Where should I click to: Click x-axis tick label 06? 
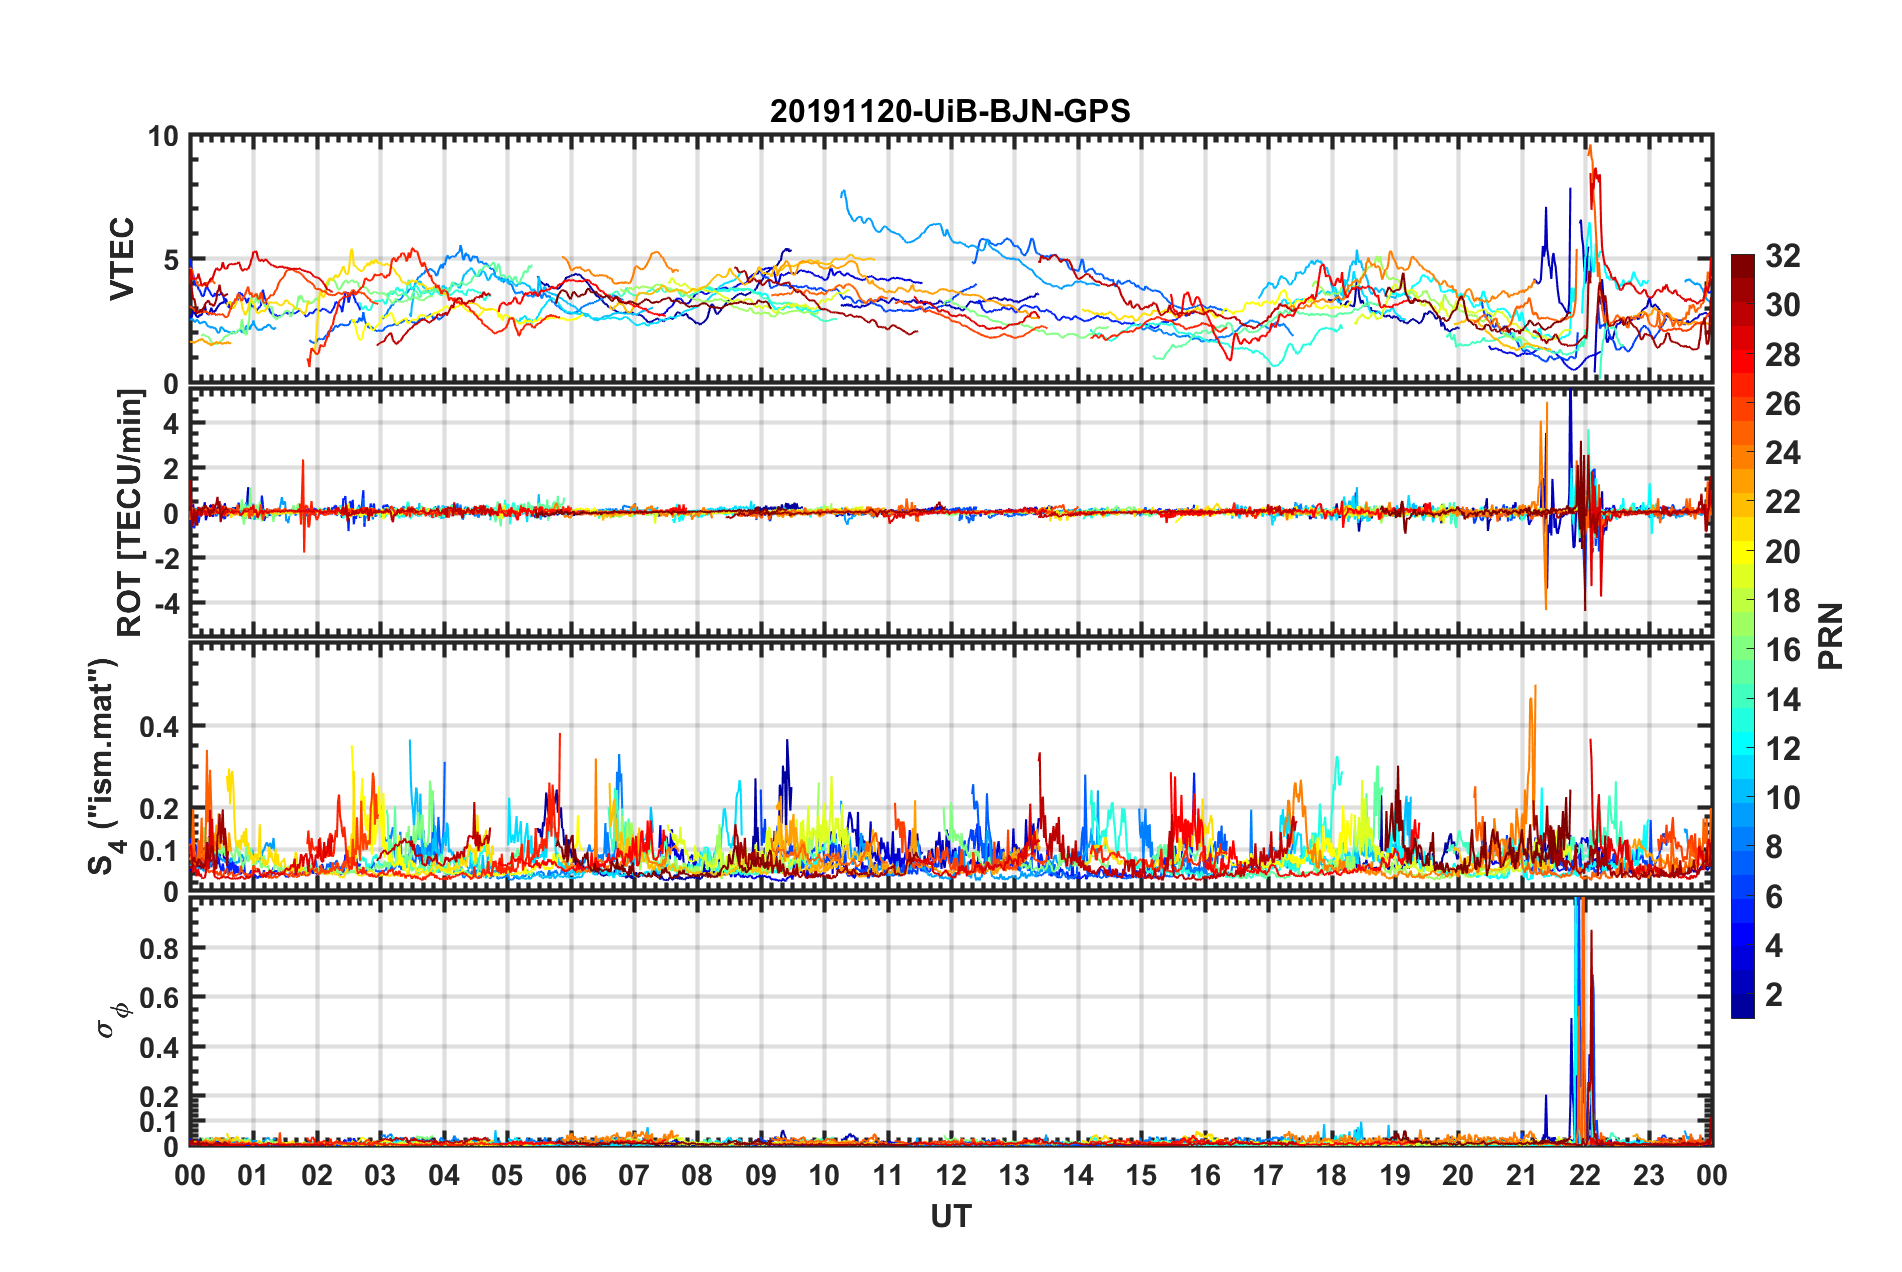(x=570, y=1175)
